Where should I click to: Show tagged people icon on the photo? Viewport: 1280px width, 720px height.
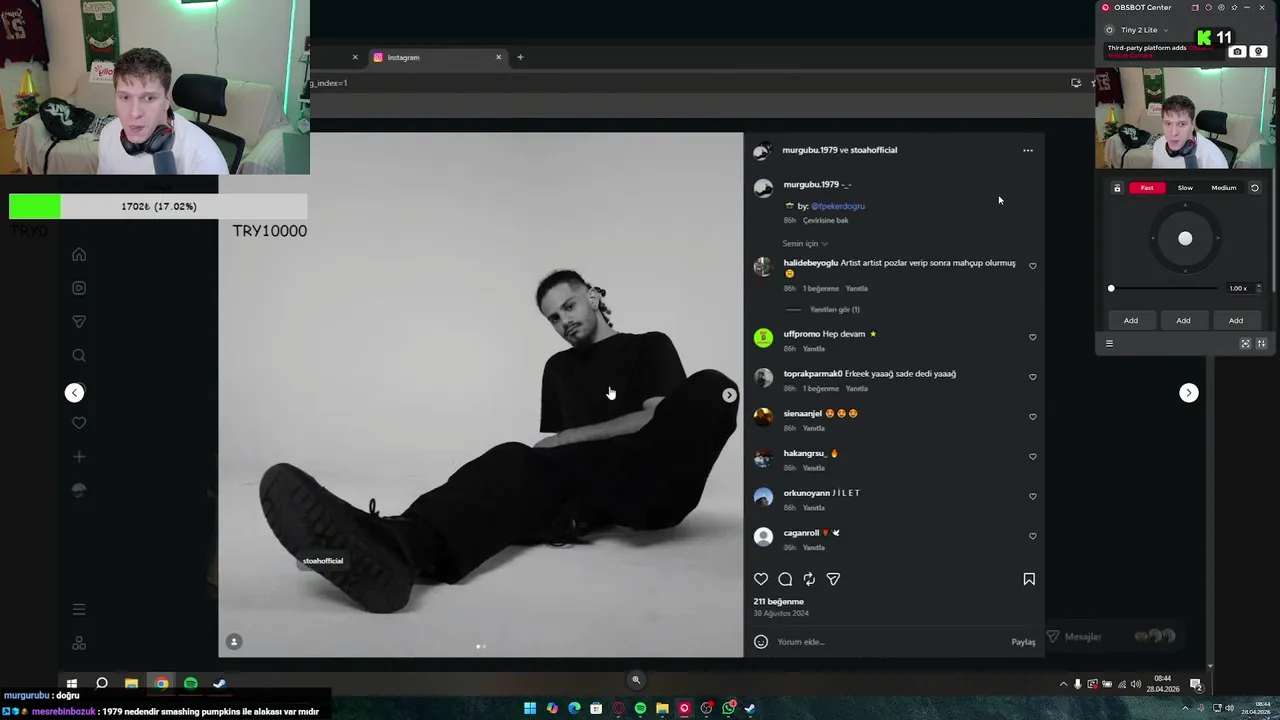pyautogui.click(x=234, y=642)
